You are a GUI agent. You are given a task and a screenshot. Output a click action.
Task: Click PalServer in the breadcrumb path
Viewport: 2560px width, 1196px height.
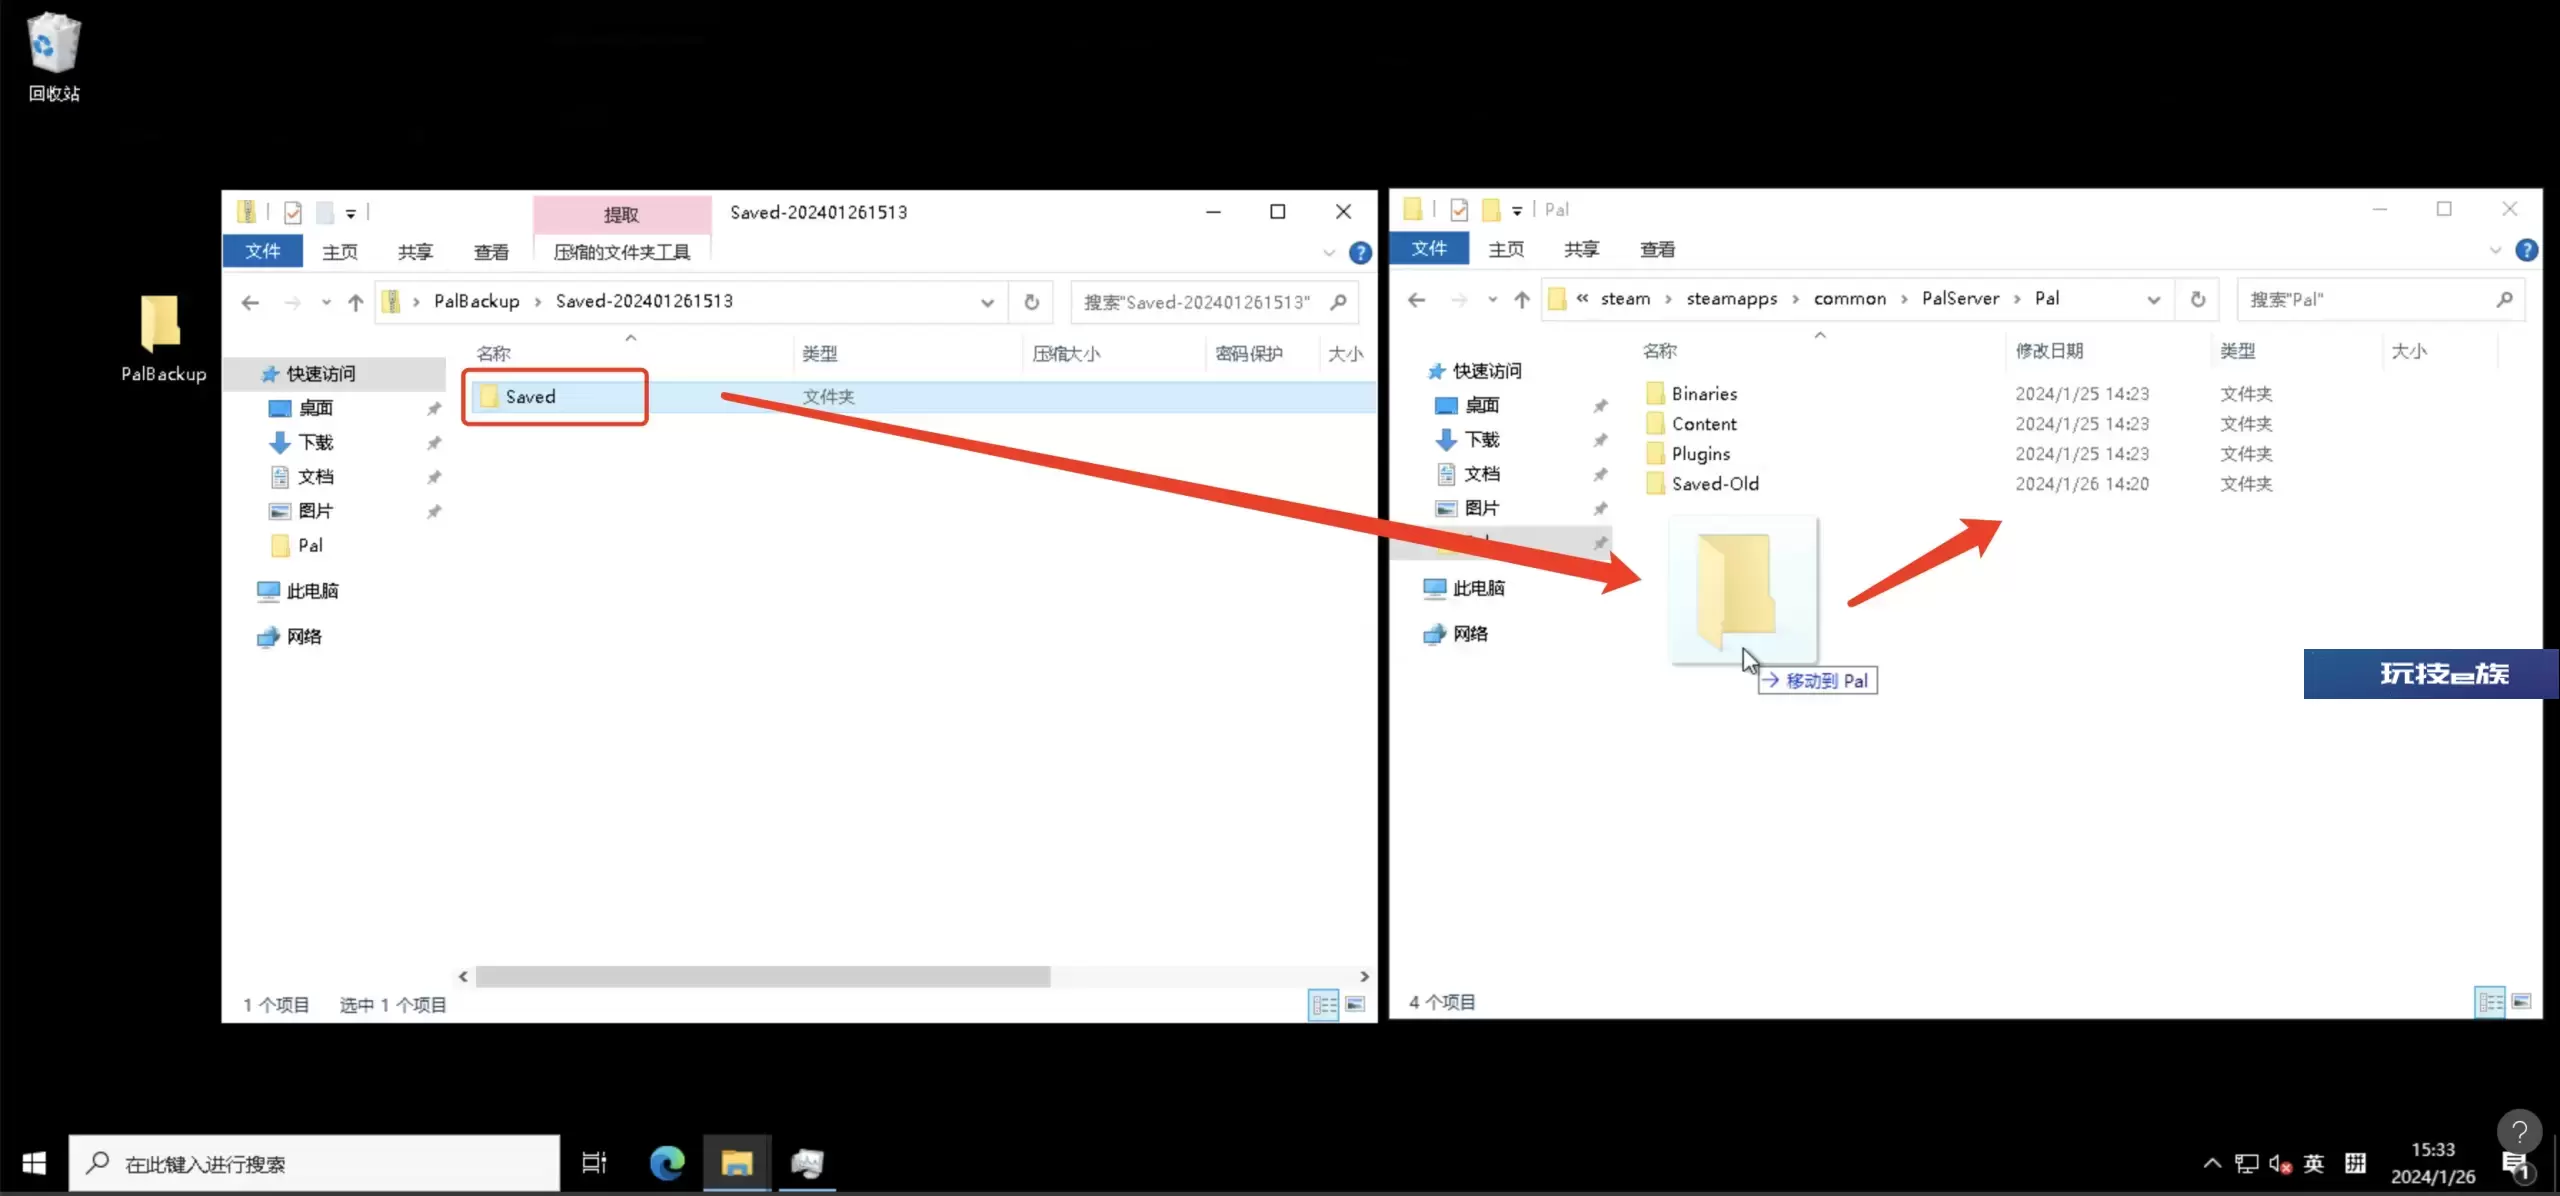pyautogui.click(x=1960, y=298)
